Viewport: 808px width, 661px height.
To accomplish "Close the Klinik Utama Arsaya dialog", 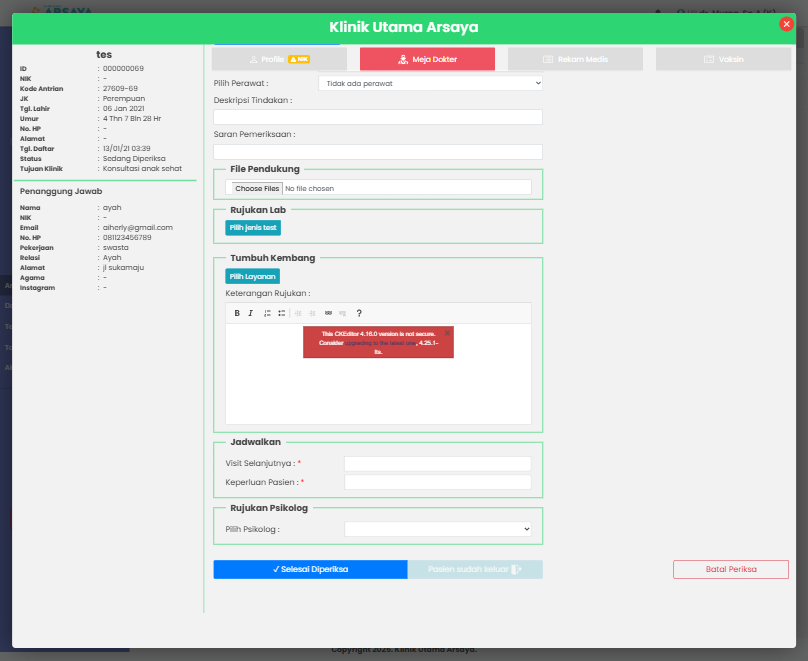I will click(x=786, y=24).
